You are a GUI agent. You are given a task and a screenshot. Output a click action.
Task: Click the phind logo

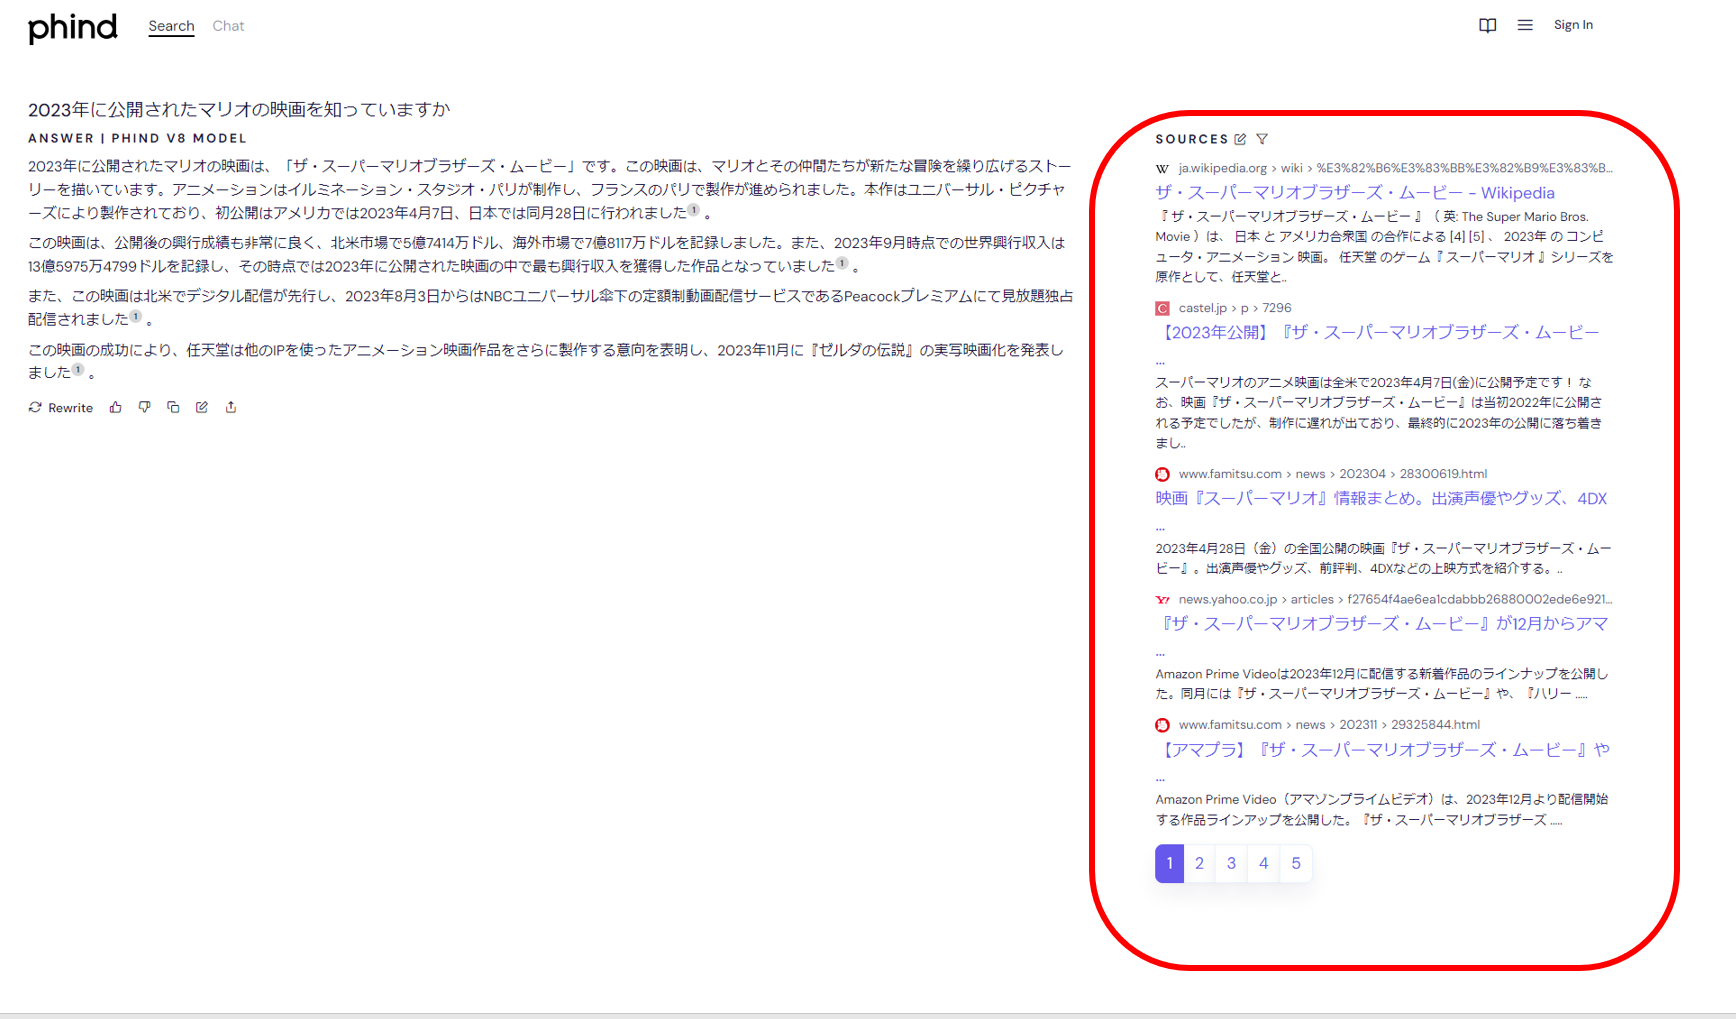pos(72,27)
